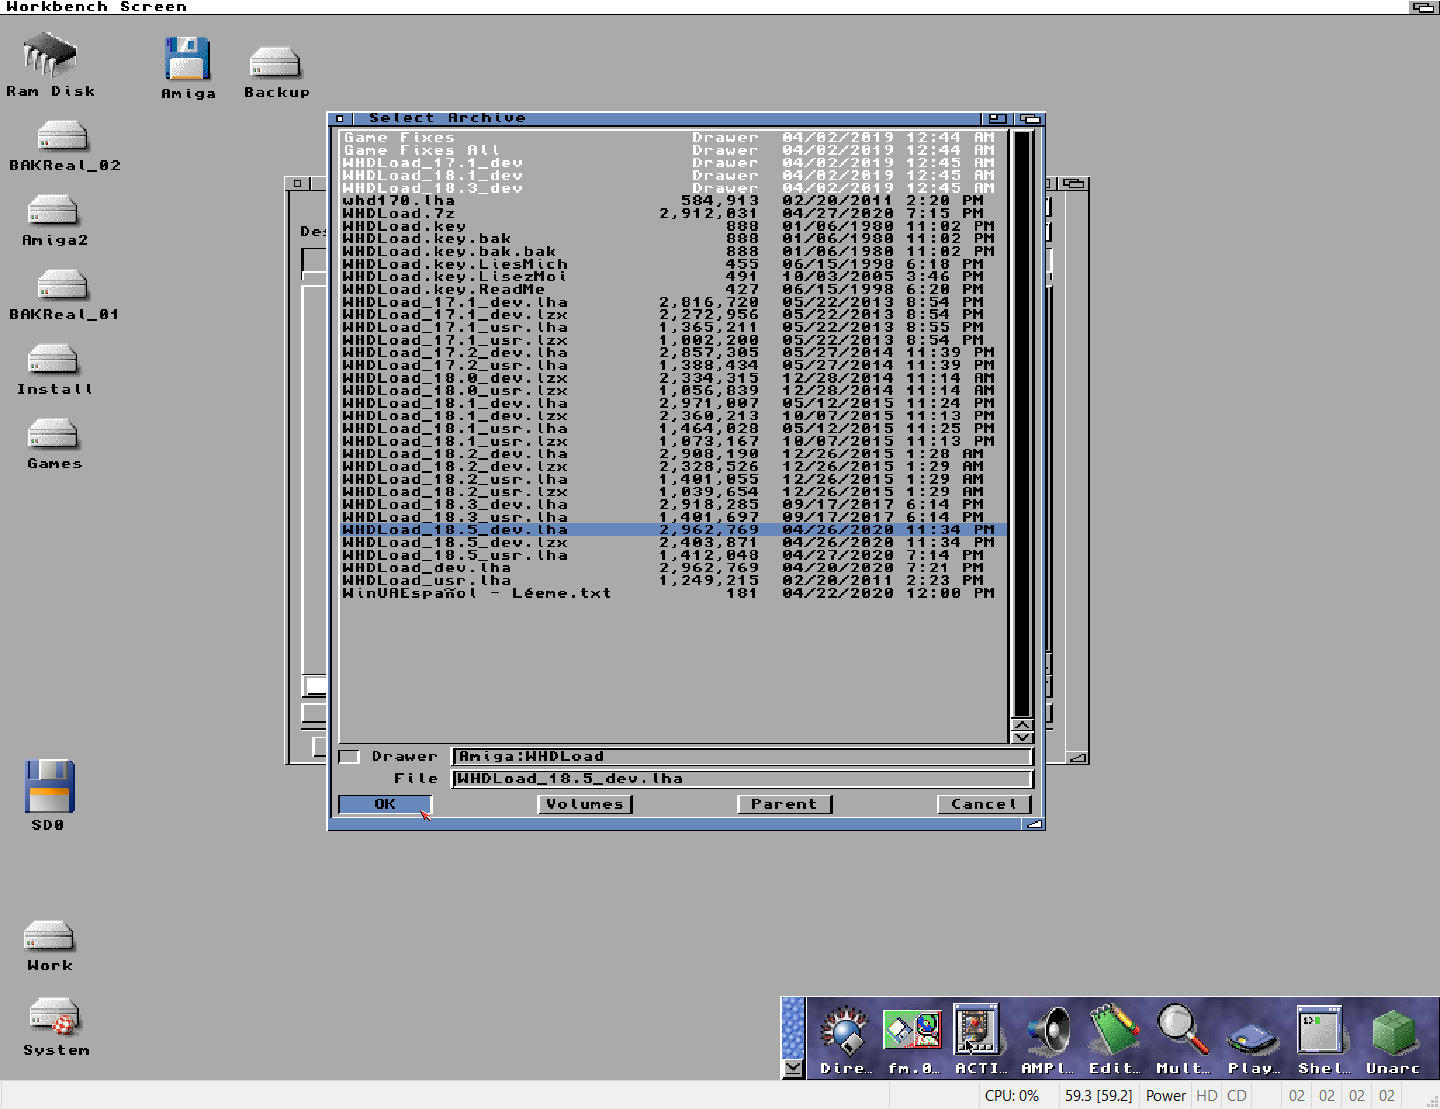Viewport: 1440px width, 1109px height.
Task: Open the Game Fixes All drawer
Action: [x=672, y=151]
